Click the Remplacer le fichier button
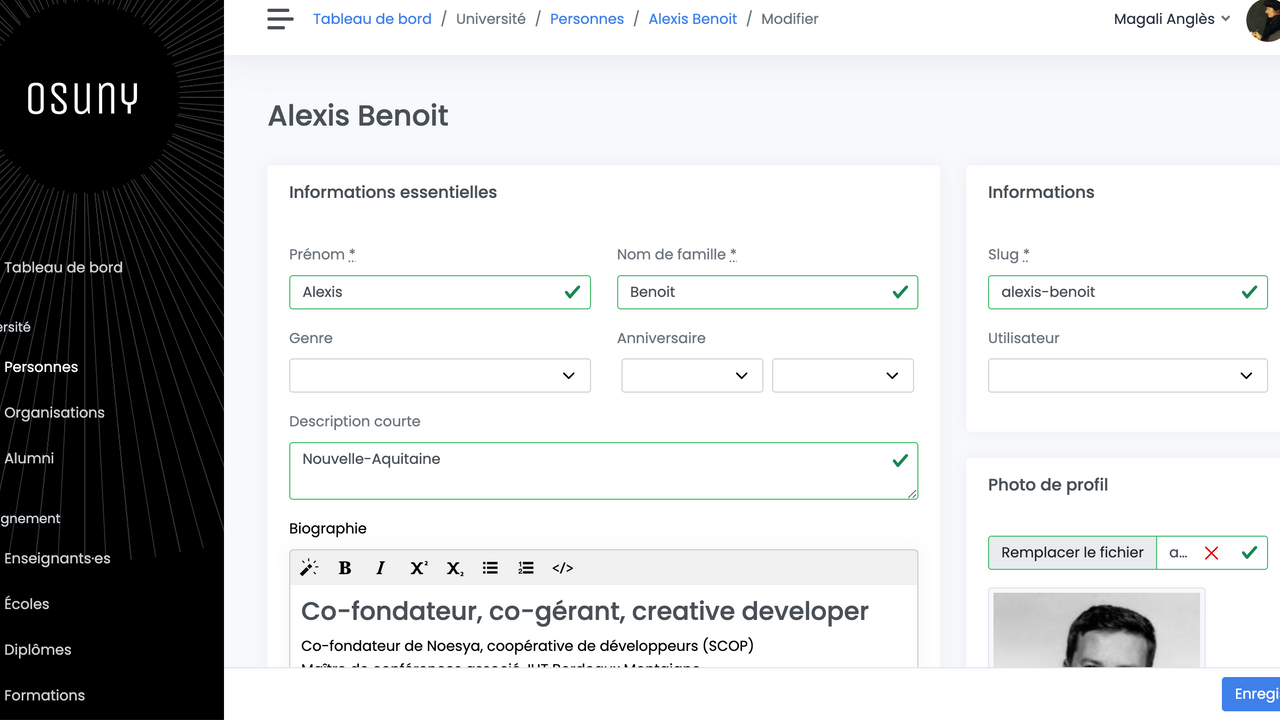 (1072, 553)
